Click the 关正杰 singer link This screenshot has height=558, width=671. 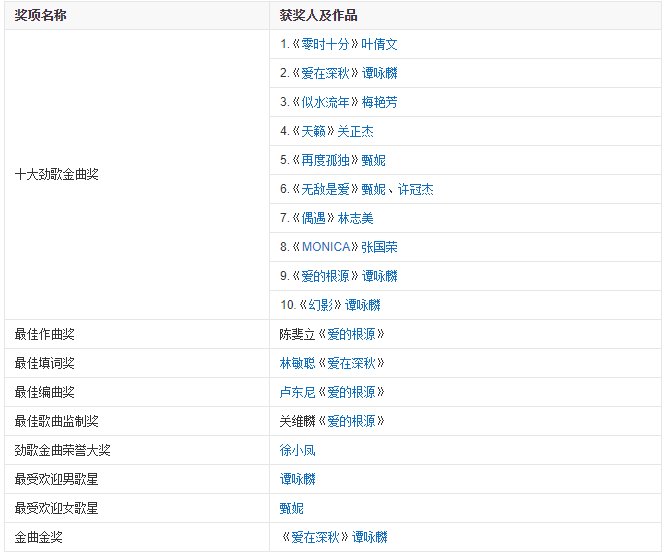coord(356,132)
